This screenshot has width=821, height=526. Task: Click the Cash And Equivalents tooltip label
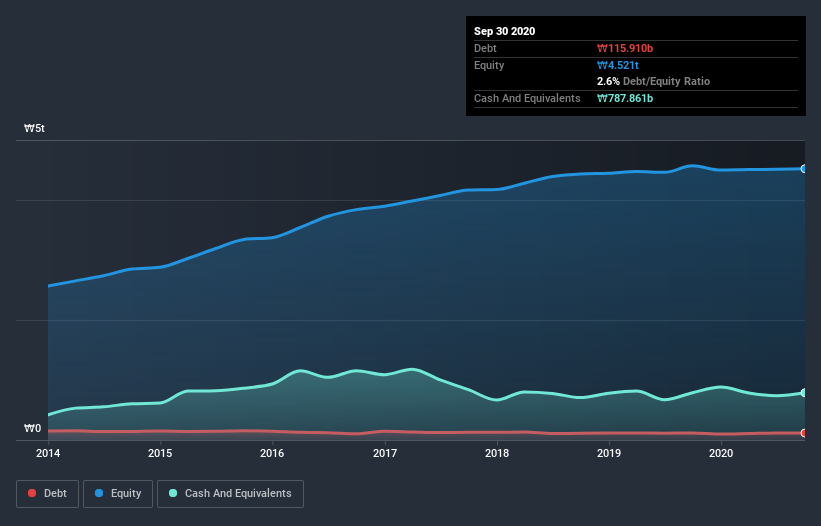pos(527,98)
